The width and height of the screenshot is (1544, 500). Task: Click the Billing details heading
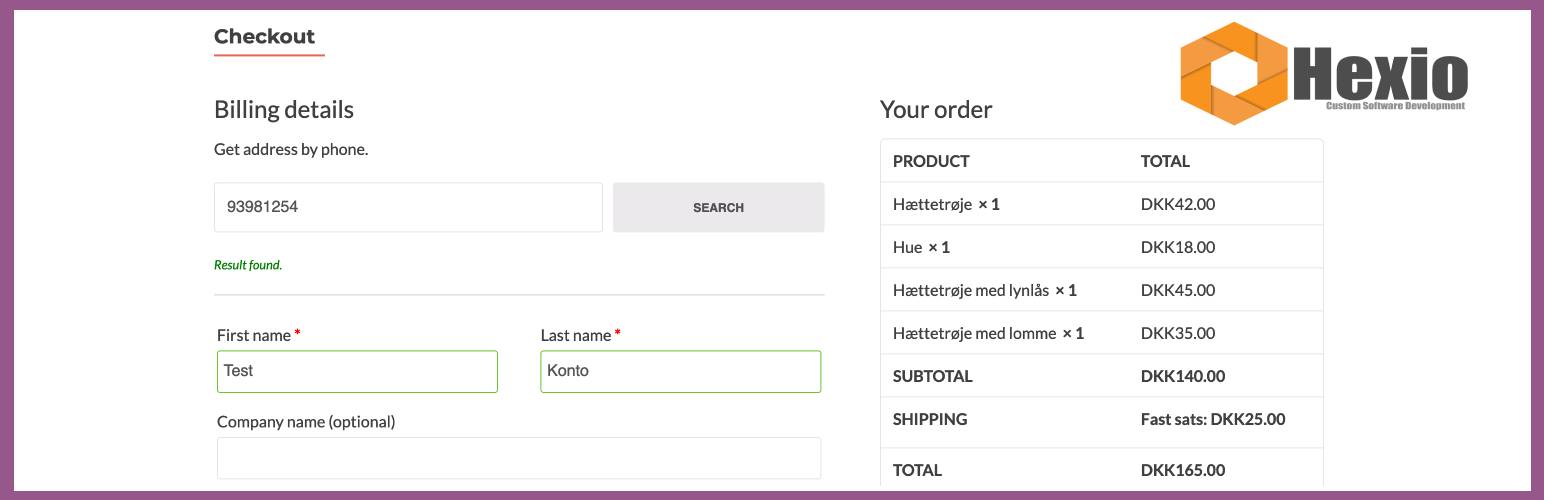[x=284, y=109]
